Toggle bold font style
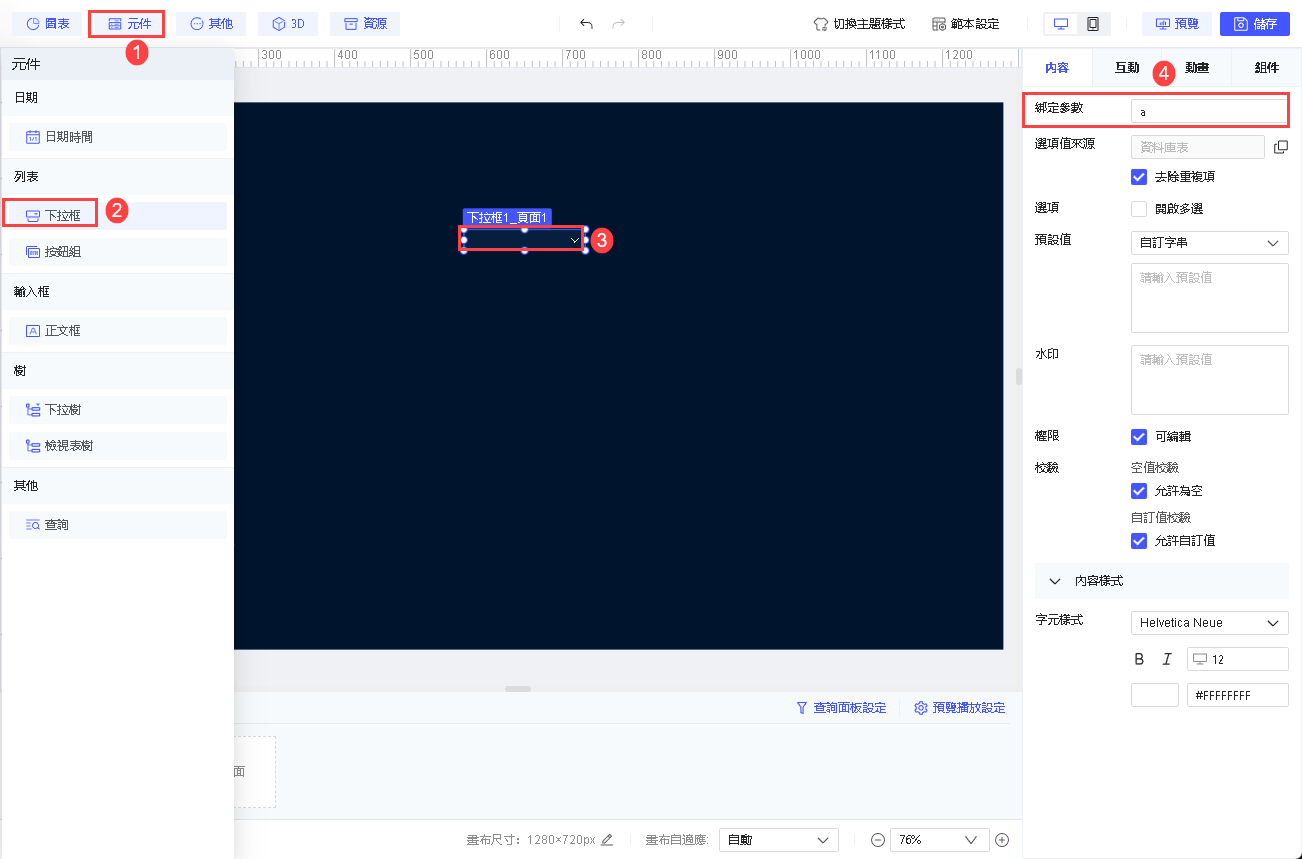 [1139, 659]
